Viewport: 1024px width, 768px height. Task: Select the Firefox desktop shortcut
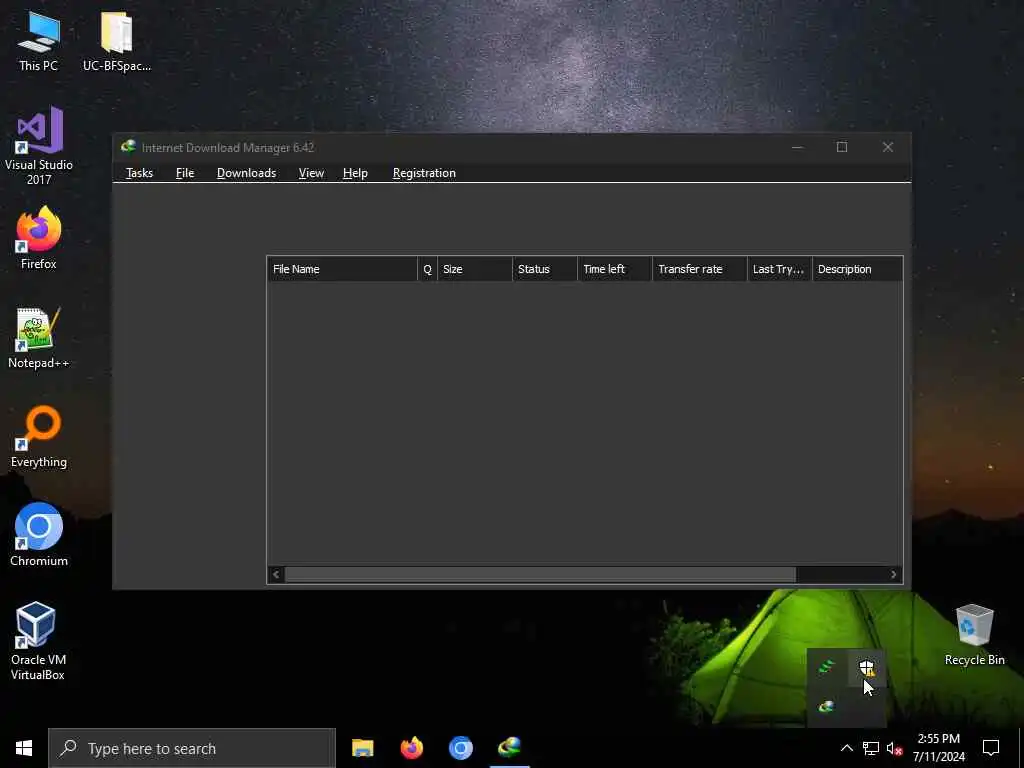click(39, 238)
